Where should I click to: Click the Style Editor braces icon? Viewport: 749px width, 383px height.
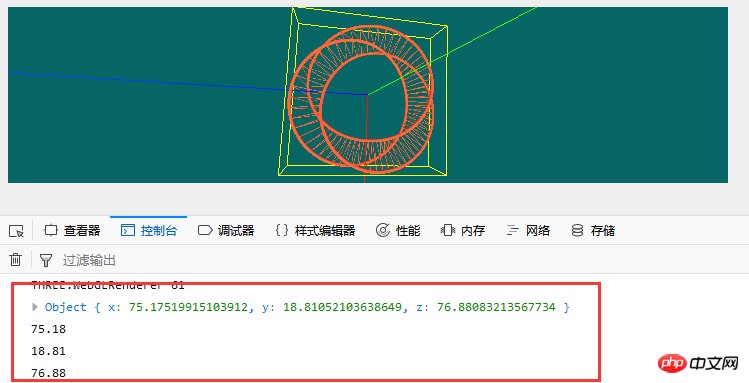[282, 231]
